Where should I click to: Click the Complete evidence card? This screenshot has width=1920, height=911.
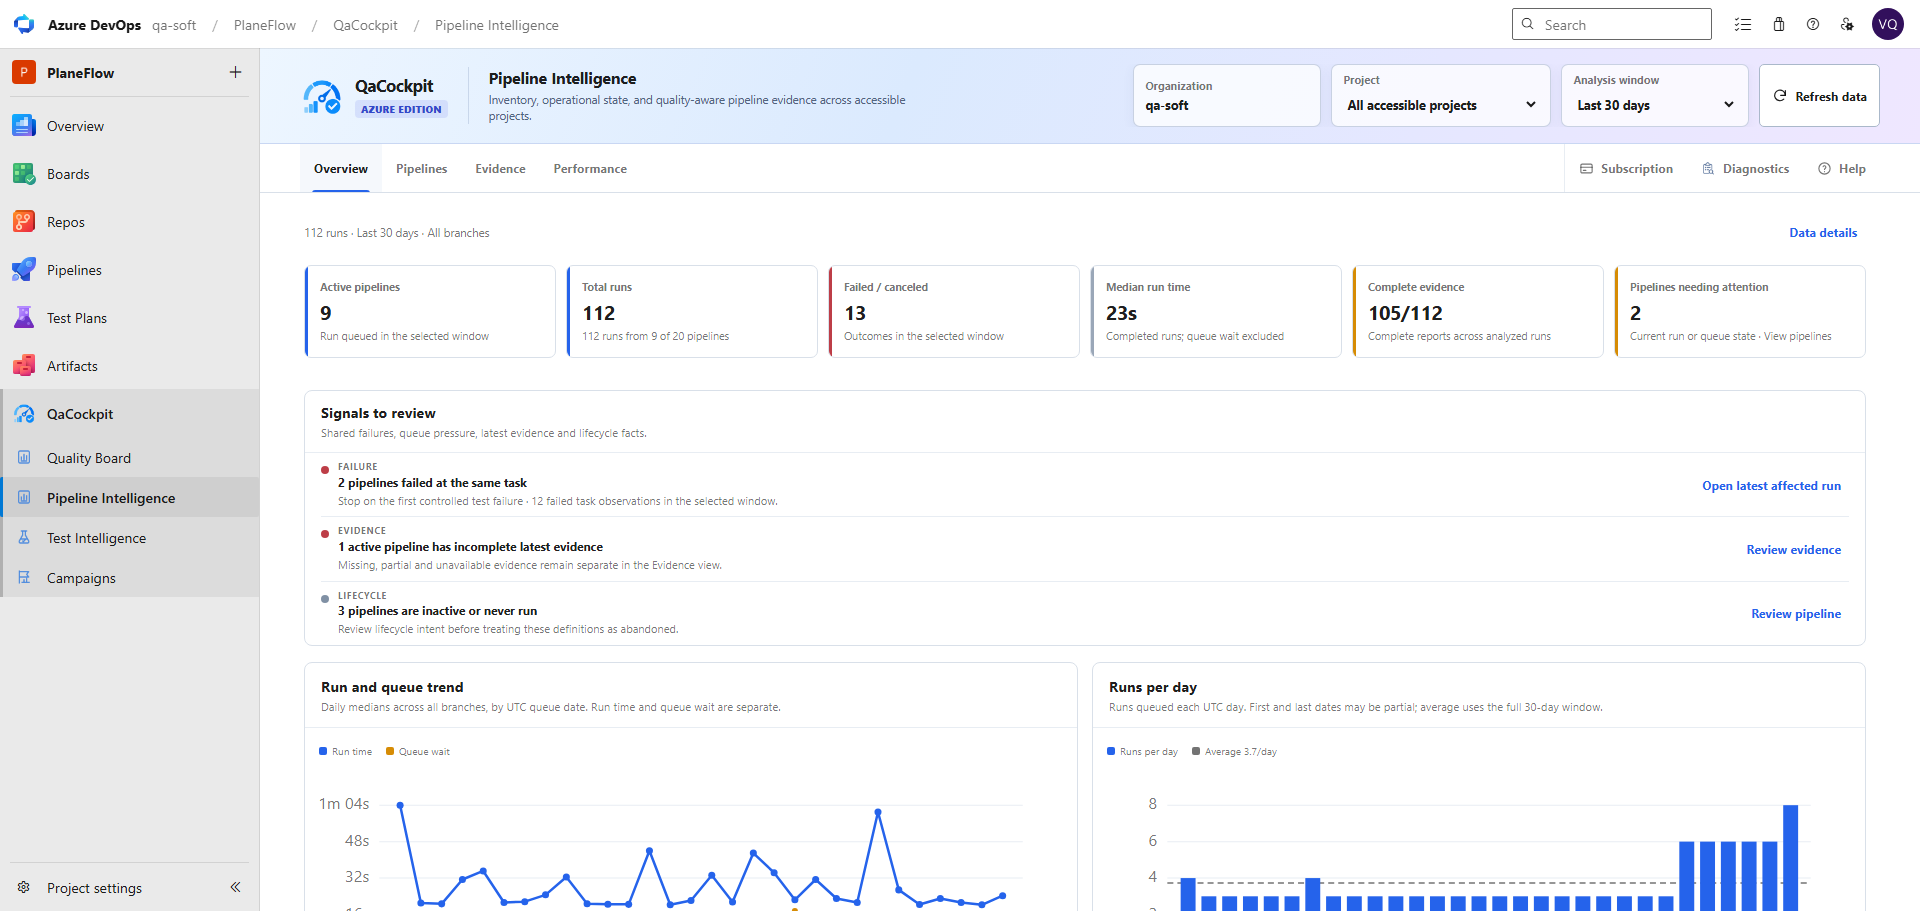[x=1478, y=311]
